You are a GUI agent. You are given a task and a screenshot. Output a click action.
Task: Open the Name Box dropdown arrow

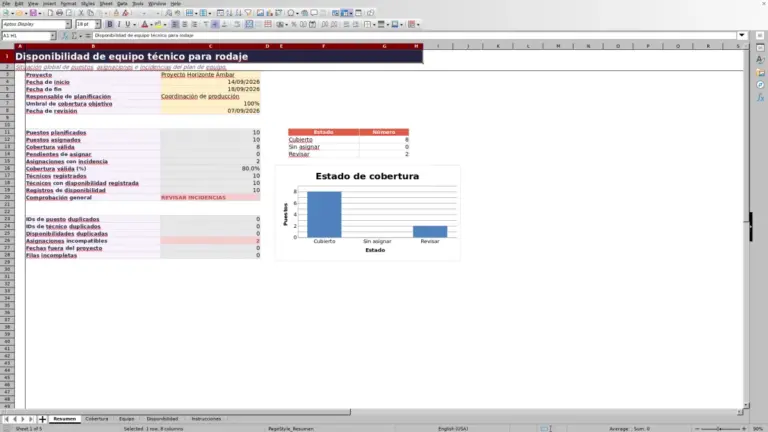pos(53,36)
